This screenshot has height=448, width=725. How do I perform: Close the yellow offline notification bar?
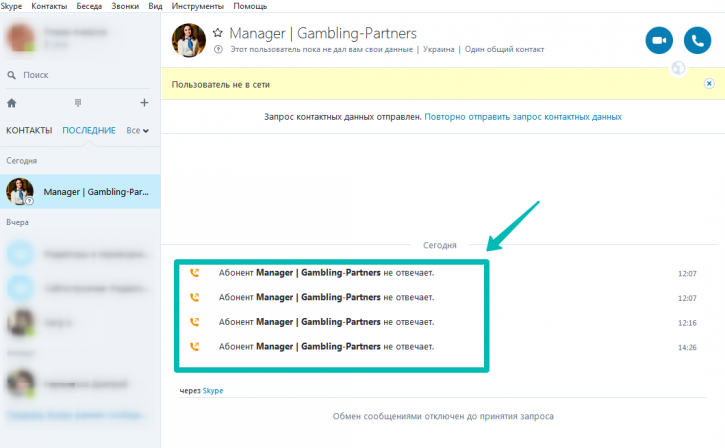[709, 84]
